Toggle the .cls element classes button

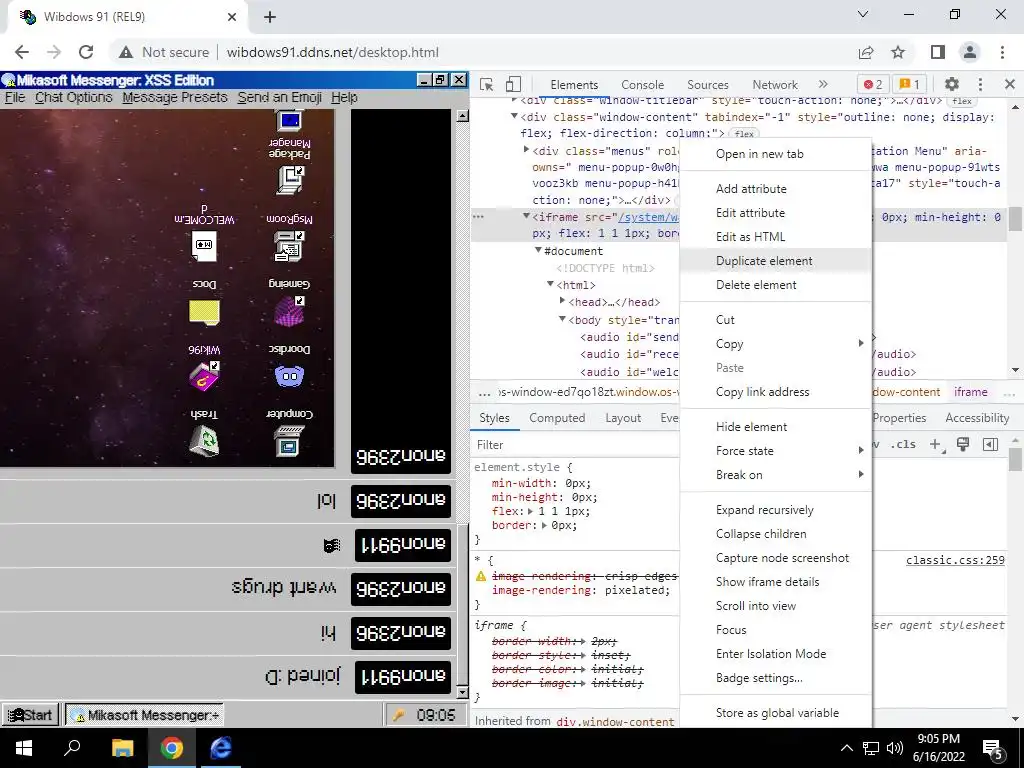click(904, 445)
